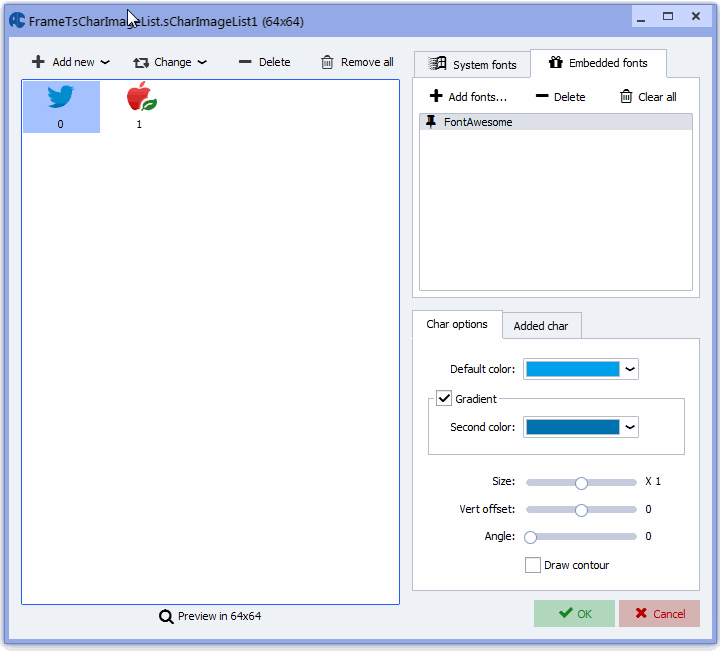The image size is (720, 651).
Task: Maximize the FrameTsCharImageList window
Action: click(668, 17)
